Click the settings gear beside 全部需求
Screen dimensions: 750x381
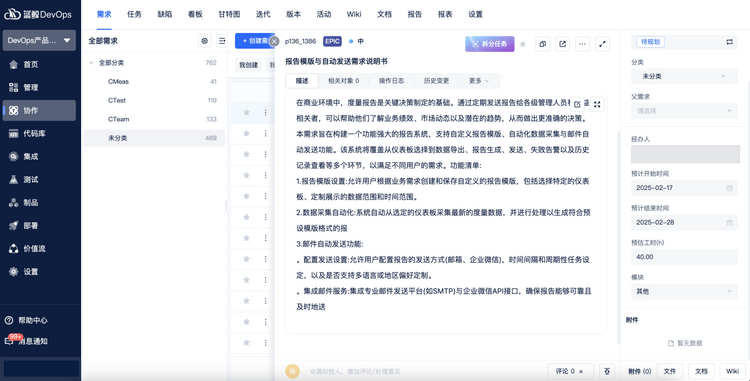tap(205, 41)
